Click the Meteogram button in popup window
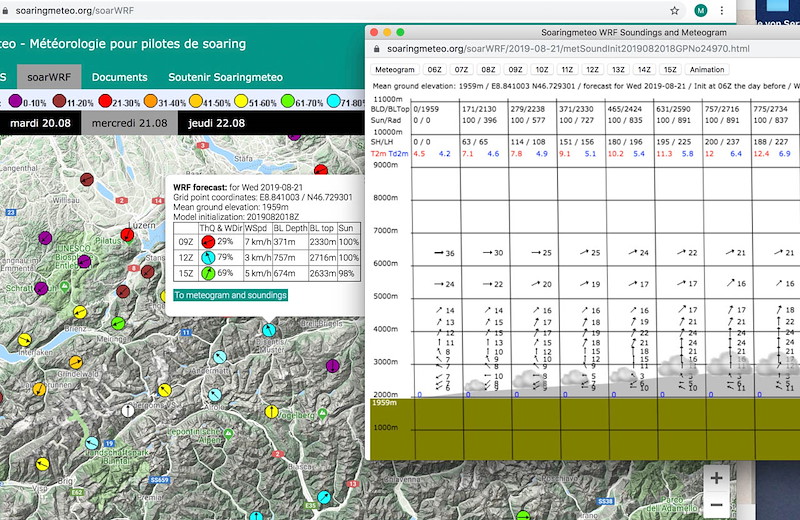This screenshot has height=520, width=800. [395, 69]
